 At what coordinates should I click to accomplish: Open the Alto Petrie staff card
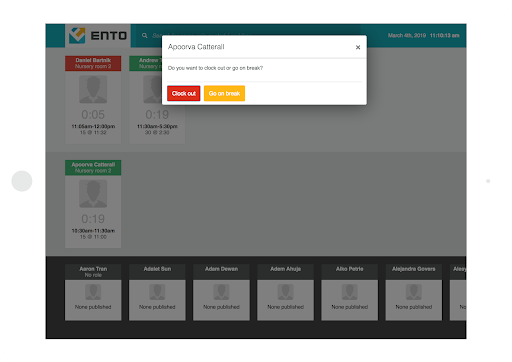pos(349,292)
